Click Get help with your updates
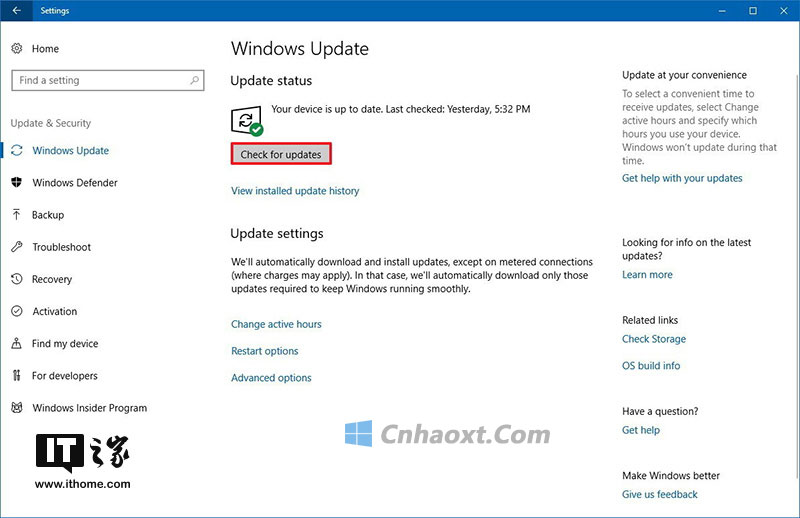Image resolution: width=800 pixels, height=518 pixels. [682, 178]
